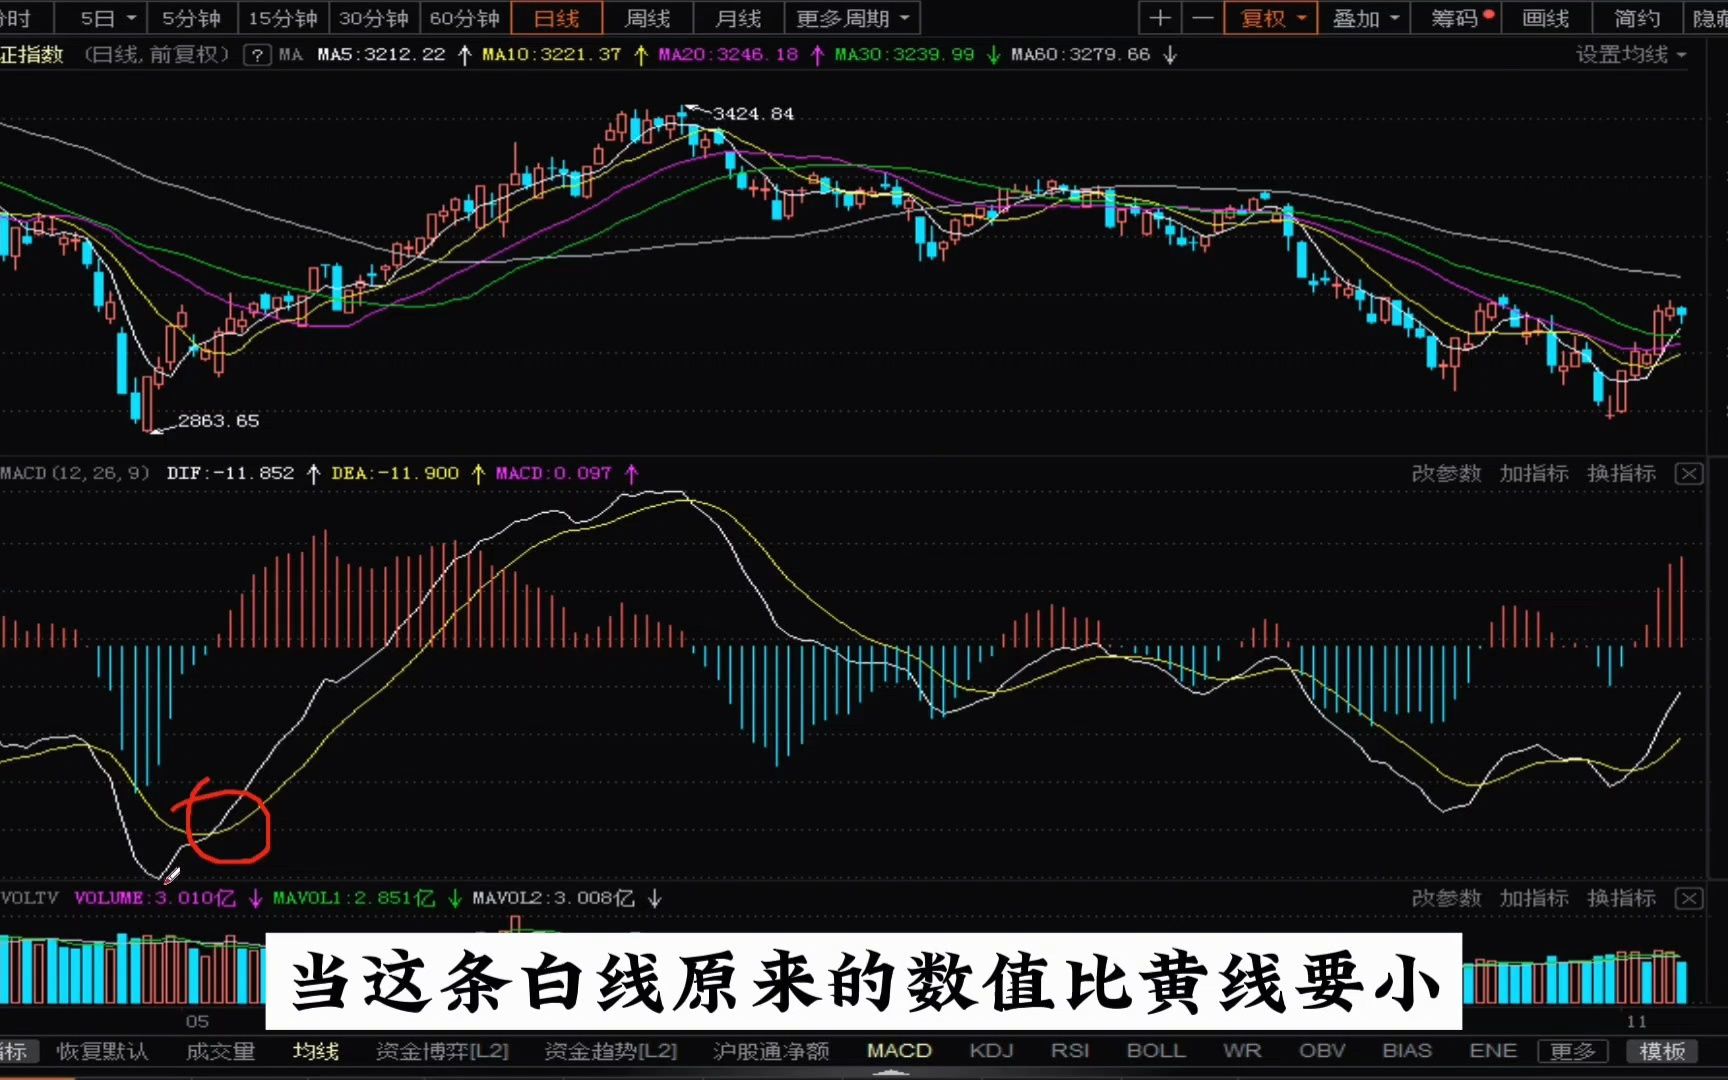Click the MA30:3239.99 value label
Screen dimensions: 1728x1080
tap(904, 55)
